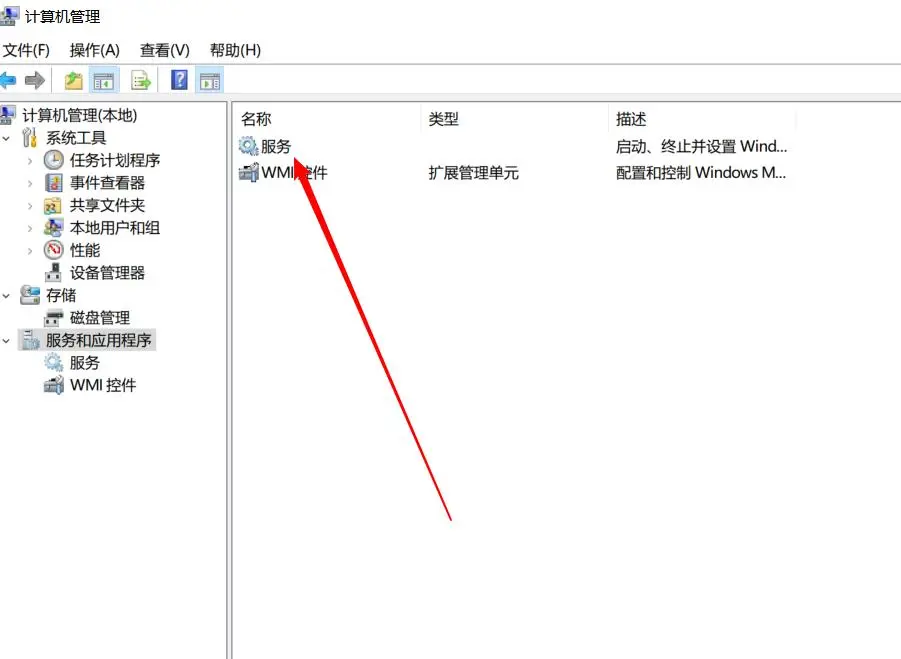Toggle the Show/Hide Action Pane icon
The height and width of the screenshot is (659, 901).
[x=210, y=80]
